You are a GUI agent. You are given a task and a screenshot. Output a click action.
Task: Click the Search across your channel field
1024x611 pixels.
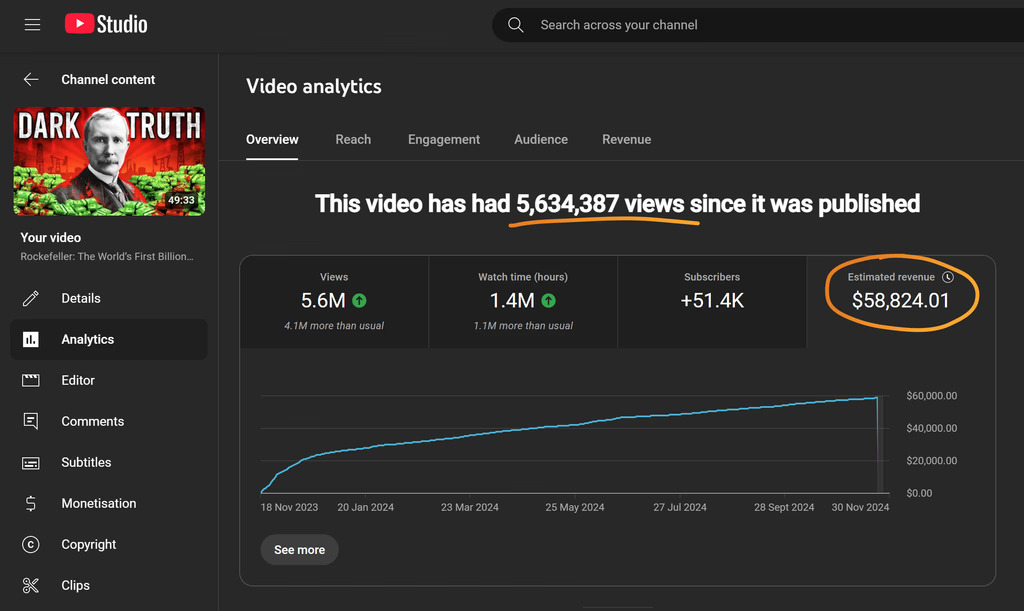click(758, 25)
